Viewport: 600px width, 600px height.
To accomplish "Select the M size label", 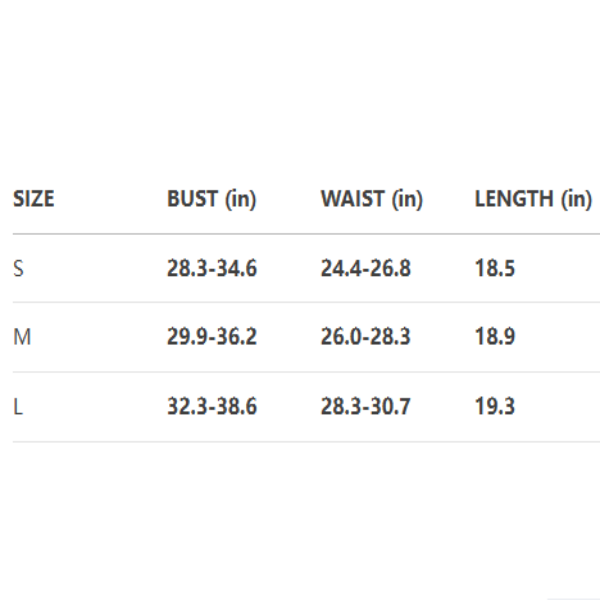I will pos(21,337).
